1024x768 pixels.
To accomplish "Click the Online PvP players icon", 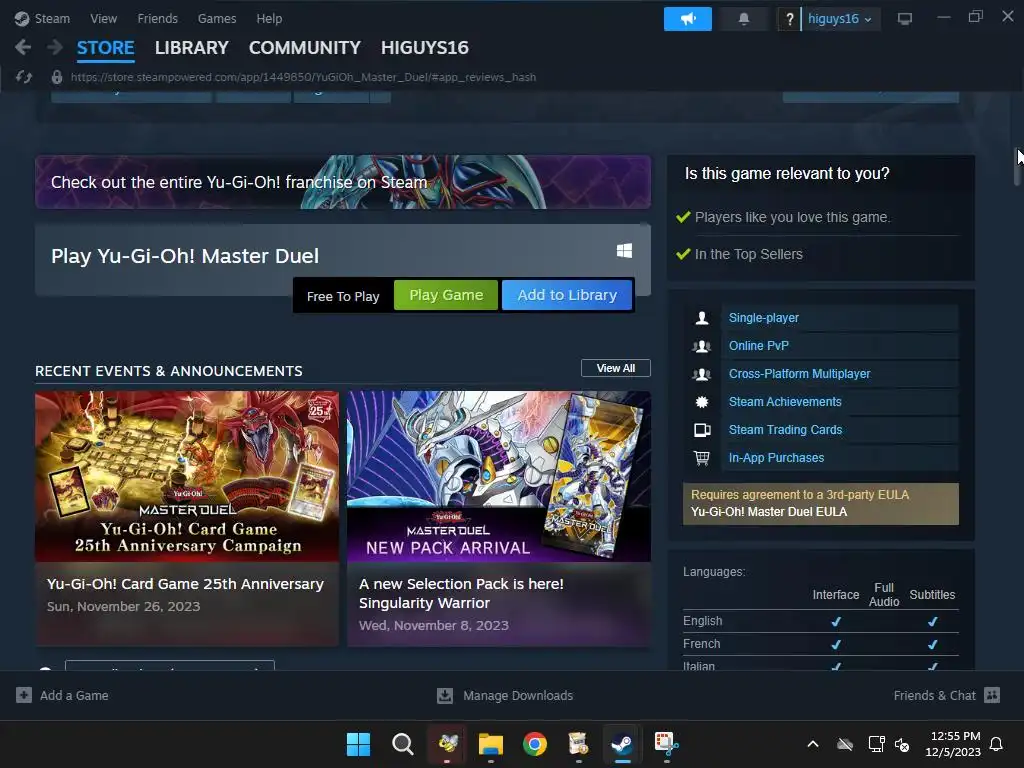I will (x=702, y=346).
